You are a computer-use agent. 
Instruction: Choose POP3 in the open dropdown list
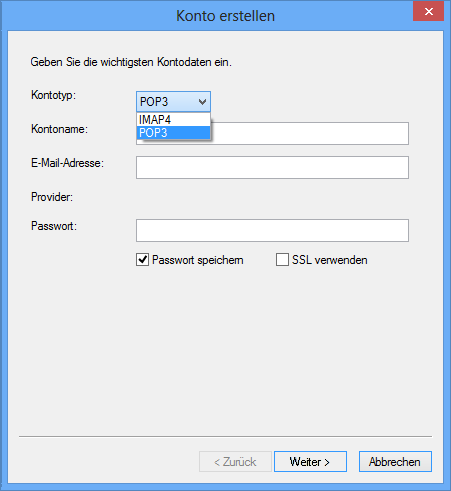tap(173, 133)
